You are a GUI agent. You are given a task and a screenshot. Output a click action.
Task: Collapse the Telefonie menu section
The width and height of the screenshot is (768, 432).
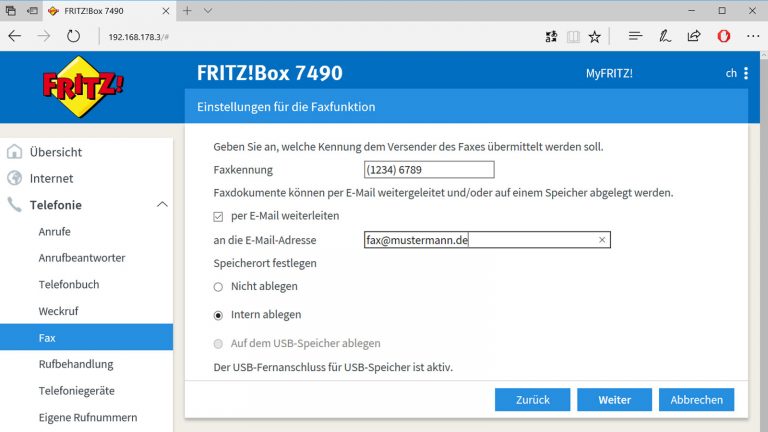click(162, 205)
